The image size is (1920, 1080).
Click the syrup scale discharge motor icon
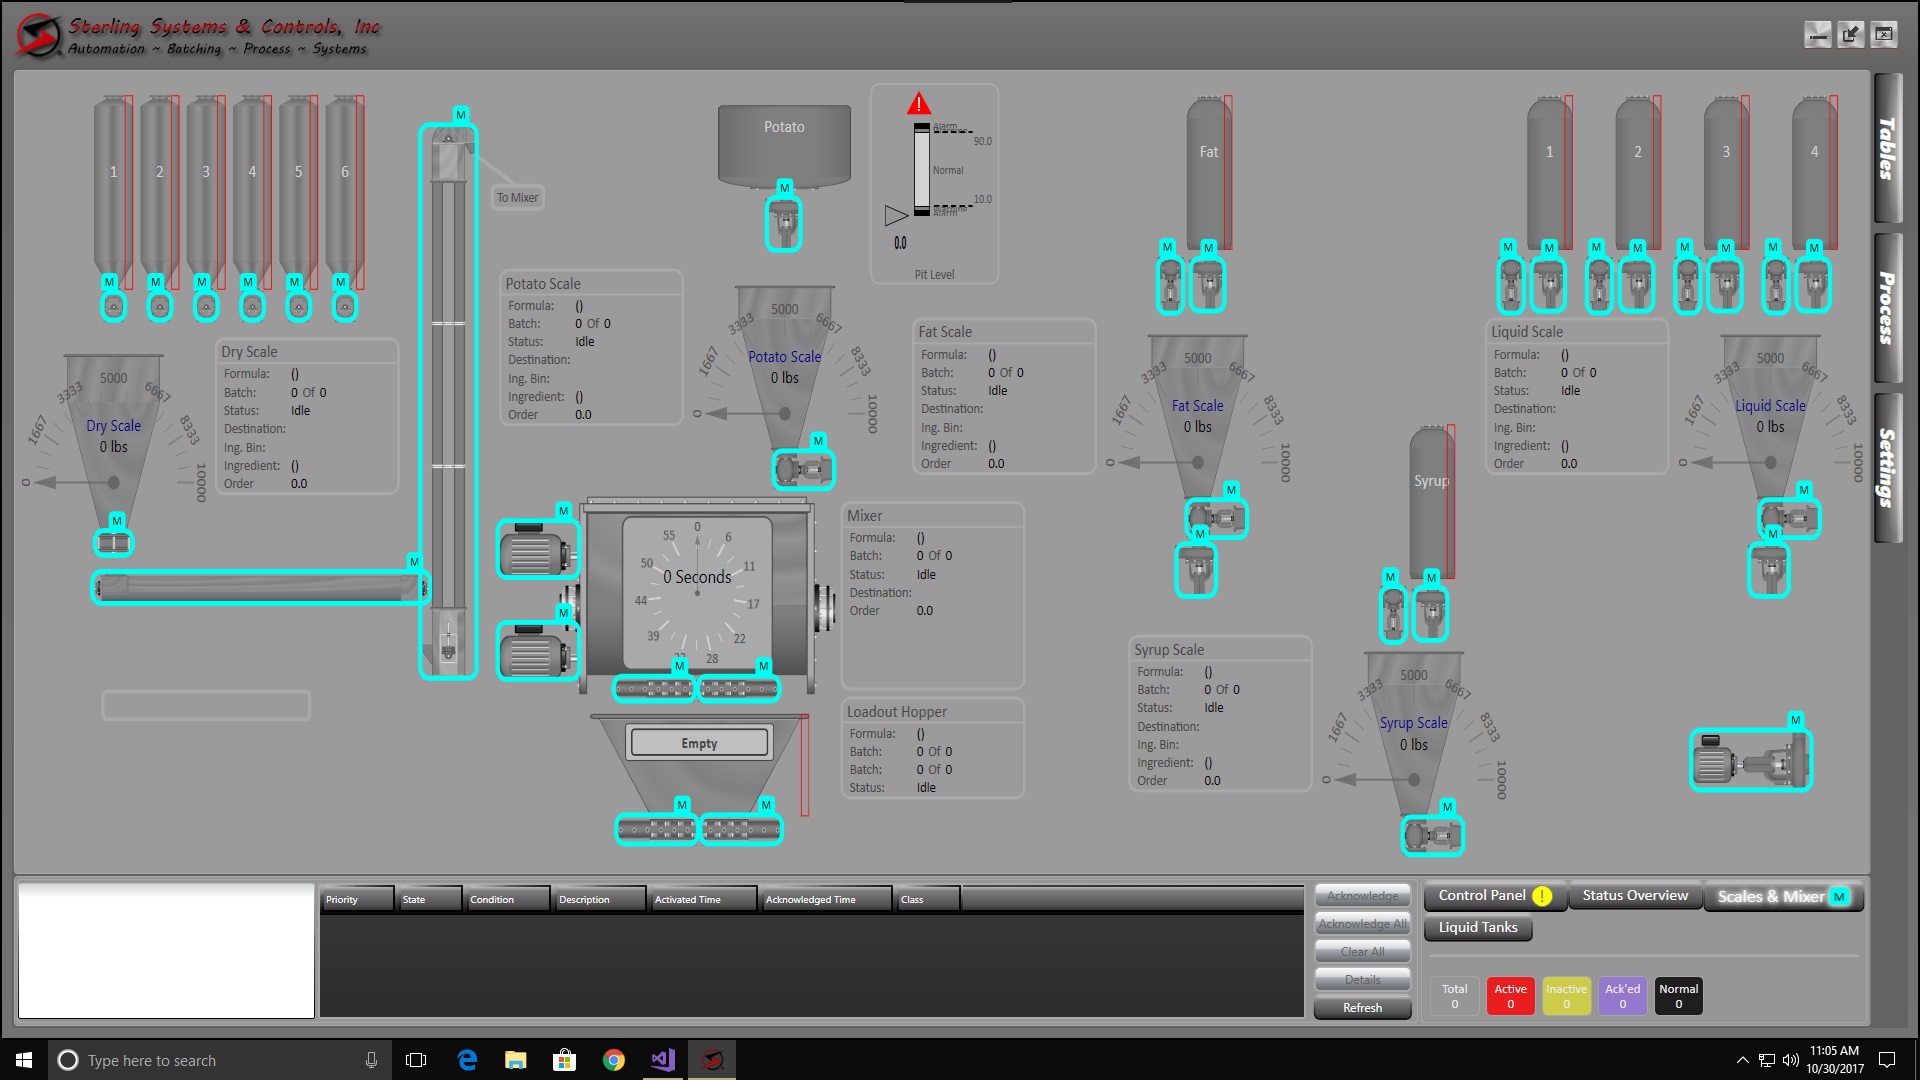[1435, 833]
